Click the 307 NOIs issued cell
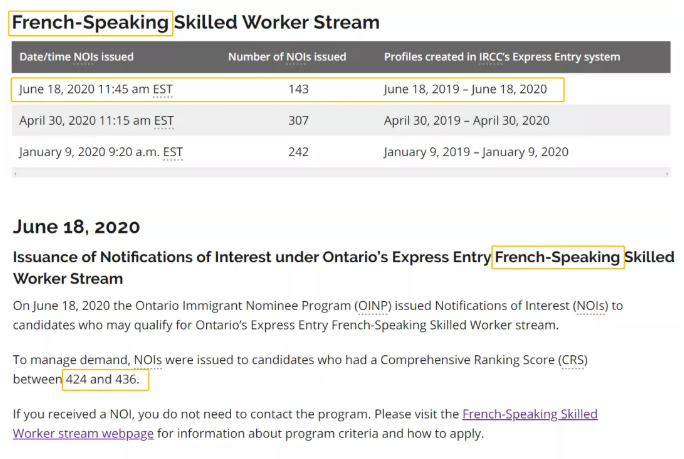Image resolution: width=684 pixels, height=459 pixels. 297,121
